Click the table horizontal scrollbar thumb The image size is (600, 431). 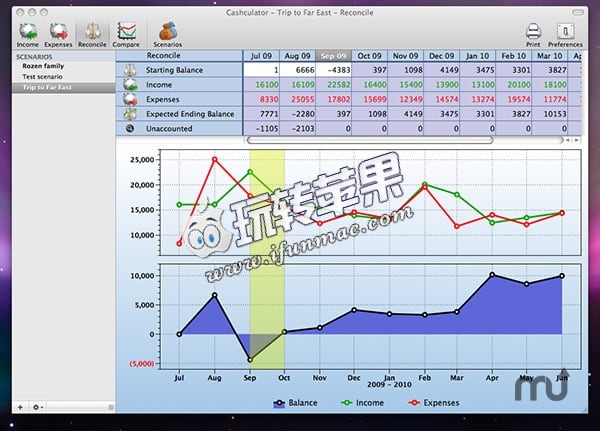[370, 140]
